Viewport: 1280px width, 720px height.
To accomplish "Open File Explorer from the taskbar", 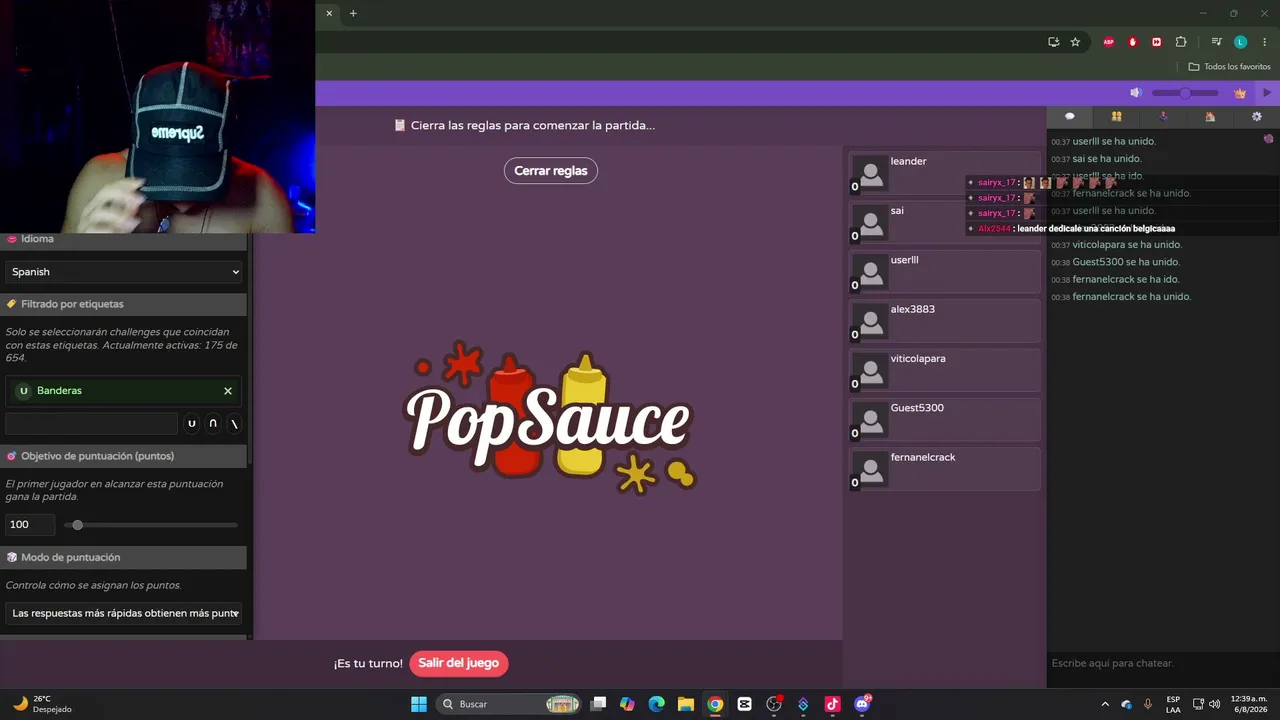I will click(686, 704).
